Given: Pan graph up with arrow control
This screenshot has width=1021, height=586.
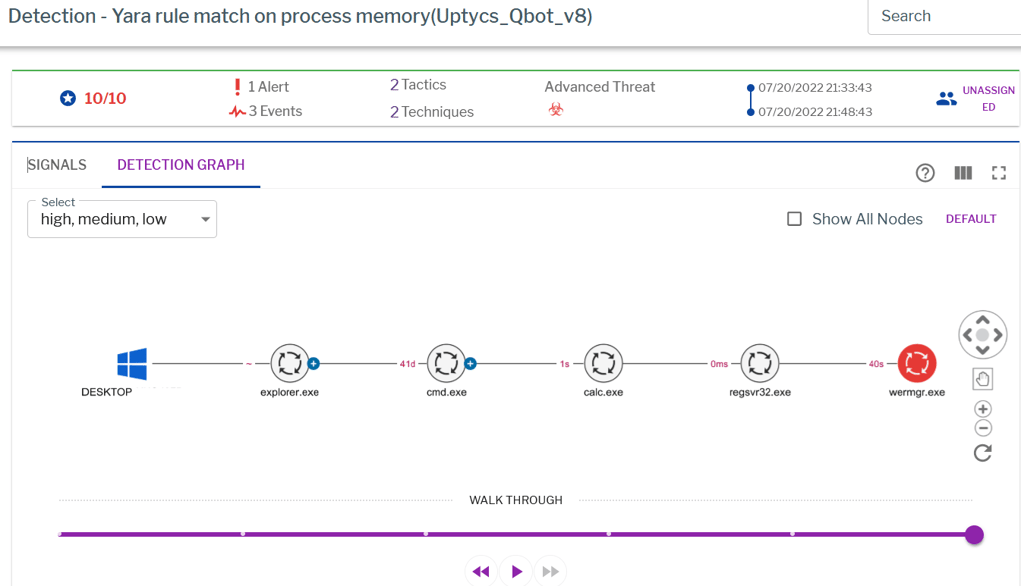Looking at the screenshot, I should coord(983,320).
